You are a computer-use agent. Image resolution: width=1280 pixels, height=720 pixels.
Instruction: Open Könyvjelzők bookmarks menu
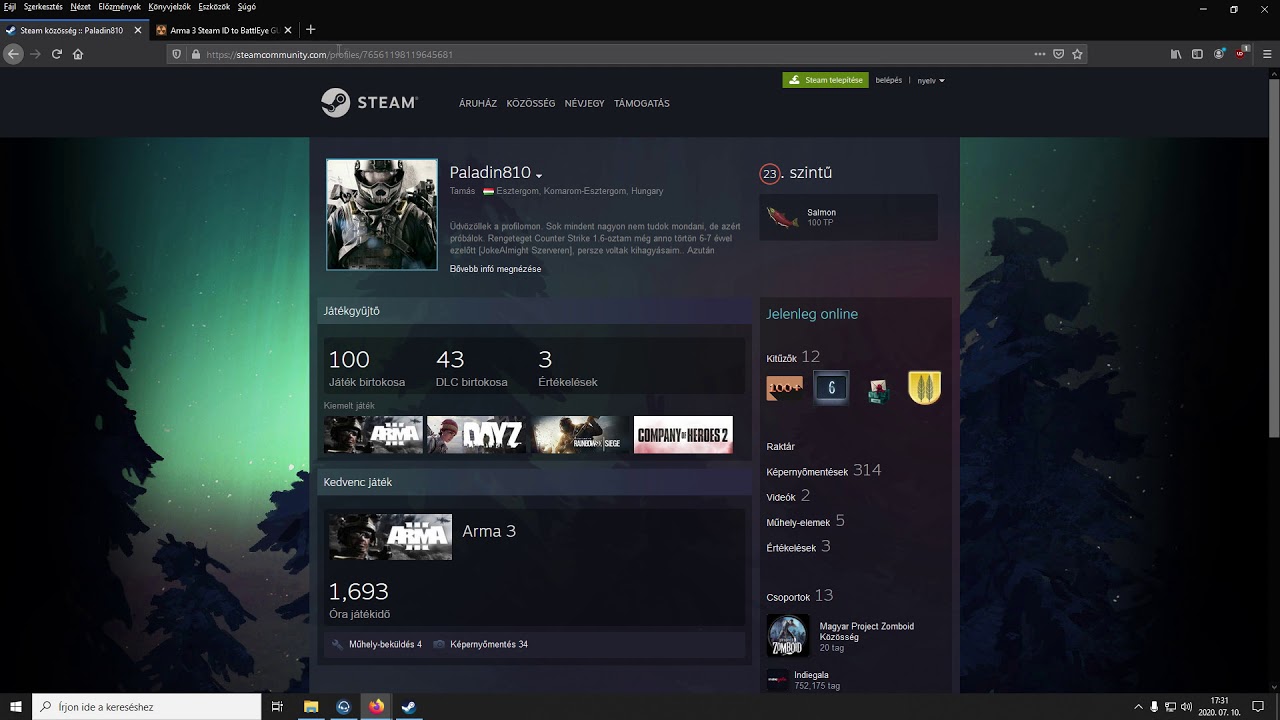(168, 7)
